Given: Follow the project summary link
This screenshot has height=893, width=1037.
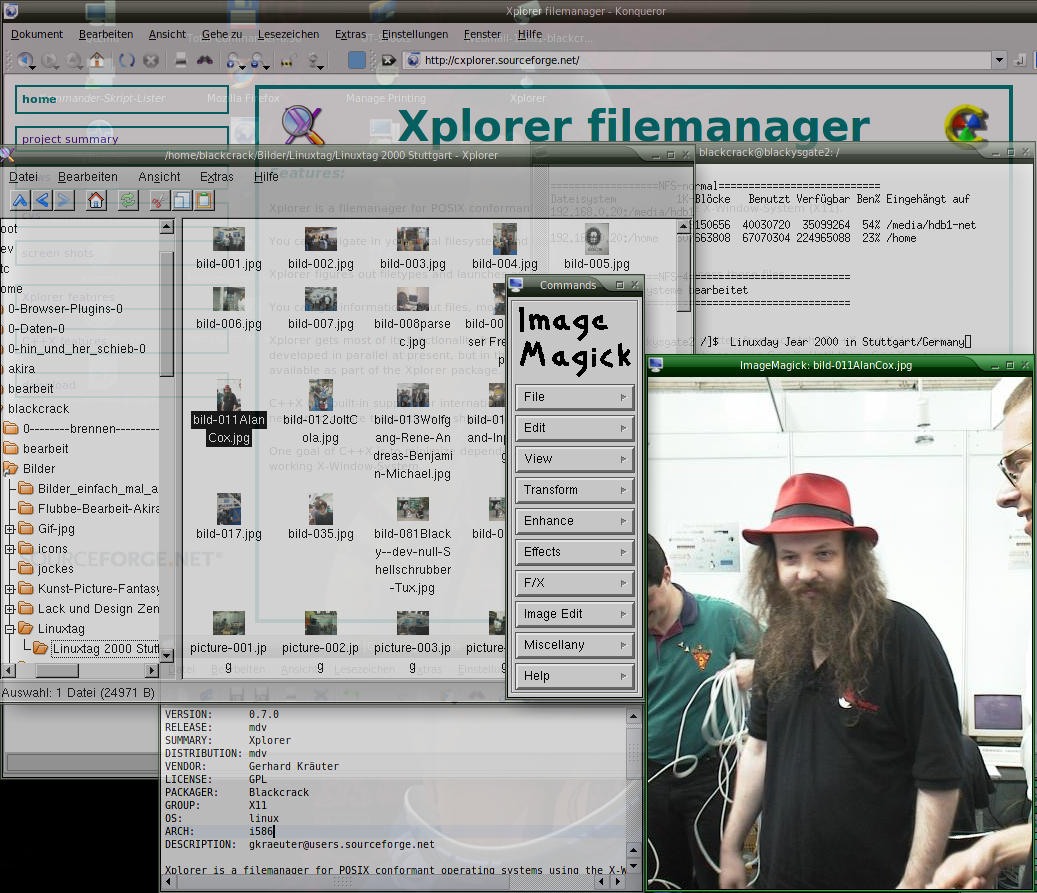Looking at the screenshot, I should [x=70, y=139].
